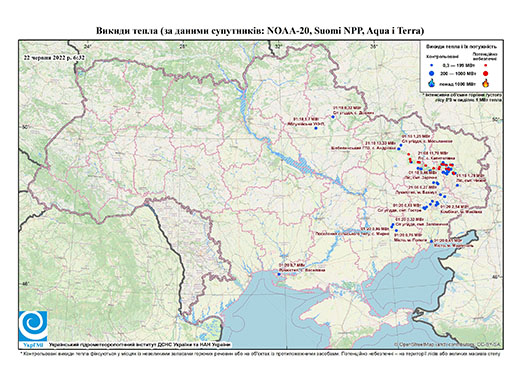Select the large red circle legend symbol
This screenshot has height=368, width=520.
486,73
